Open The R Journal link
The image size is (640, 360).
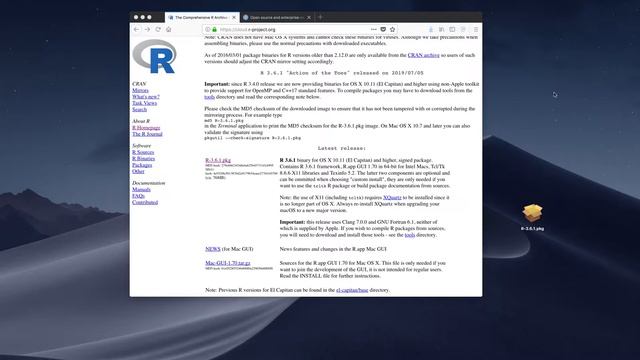coord(147,134)
